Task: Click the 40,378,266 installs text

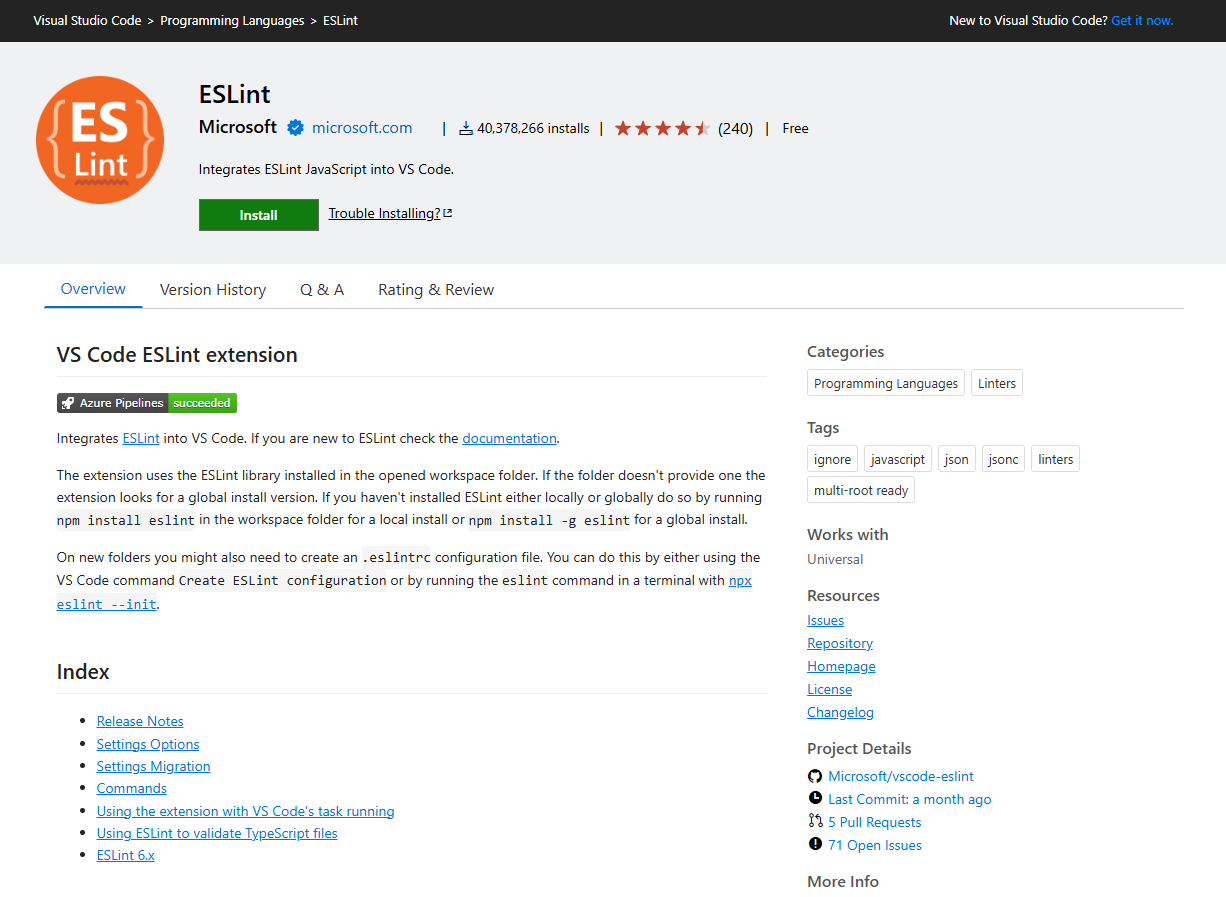Action: (x=533, y=128)
